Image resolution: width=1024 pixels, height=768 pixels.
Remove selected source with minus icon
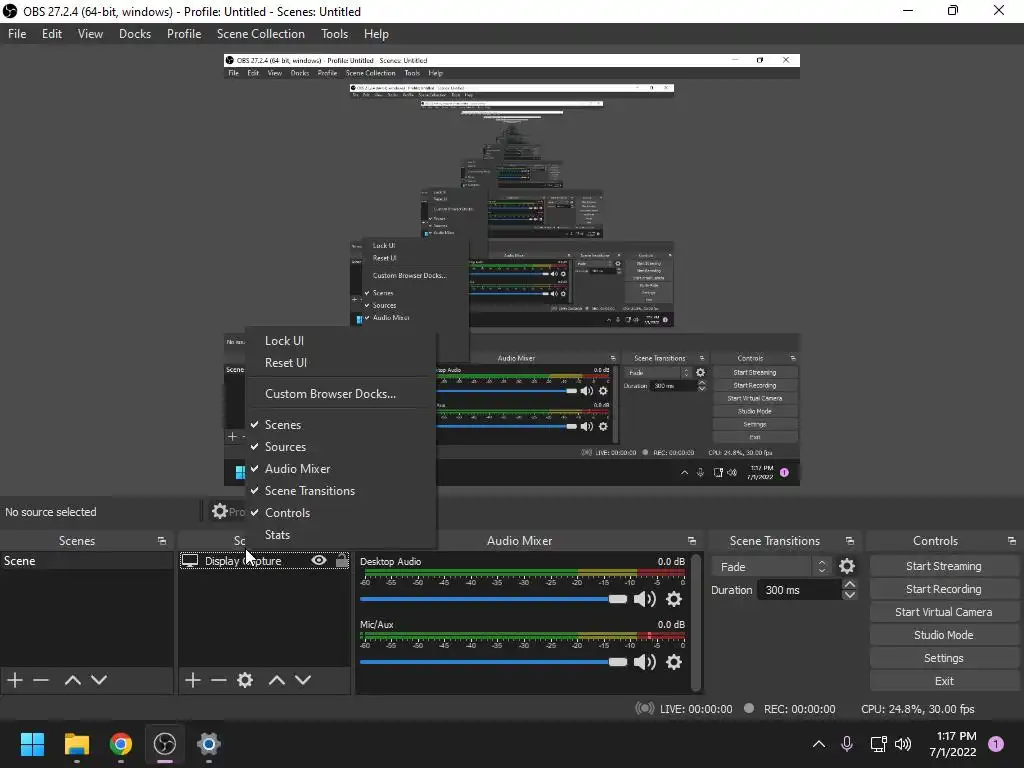(219, 680)
